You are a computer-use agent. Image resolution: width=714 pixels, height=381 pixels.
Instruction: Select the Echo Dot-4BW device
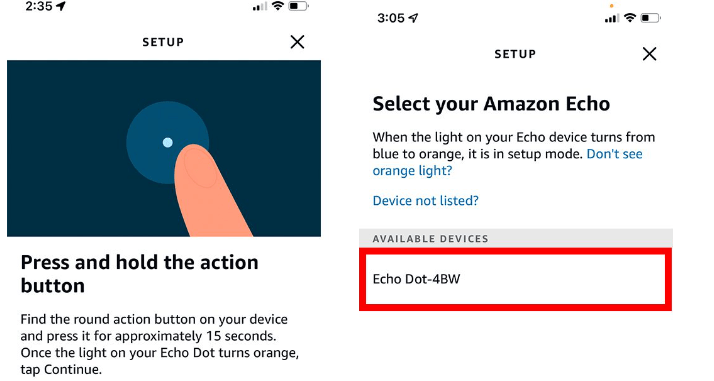[x=515, y=279]
